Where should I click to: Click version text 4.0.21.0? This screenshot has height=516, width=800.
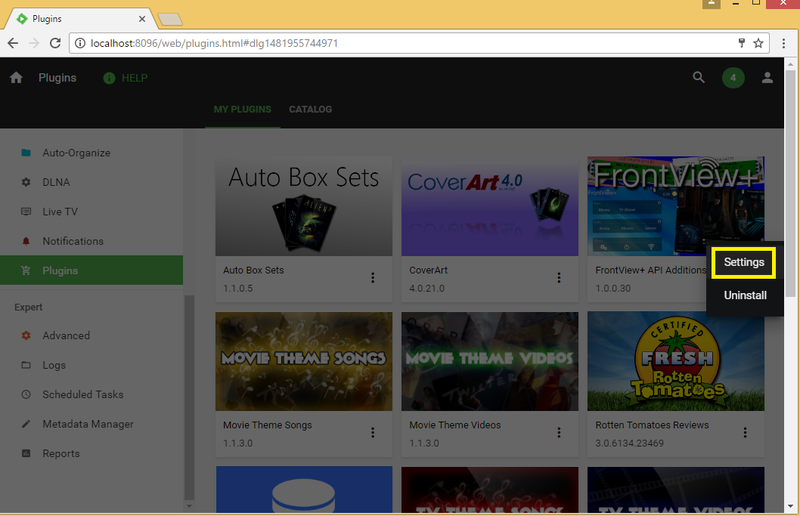[x=427, y=288]
